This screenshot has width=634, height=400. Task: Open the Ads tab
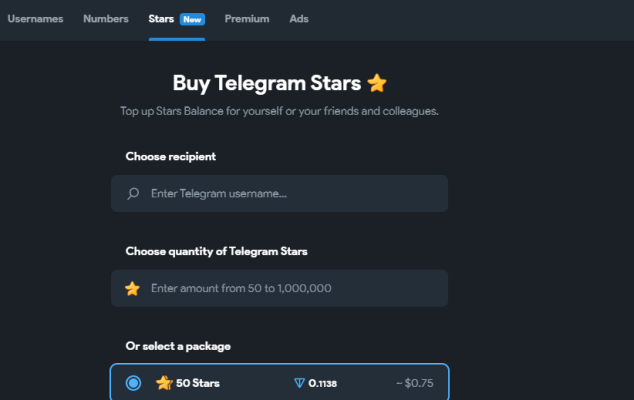point(299,19)
